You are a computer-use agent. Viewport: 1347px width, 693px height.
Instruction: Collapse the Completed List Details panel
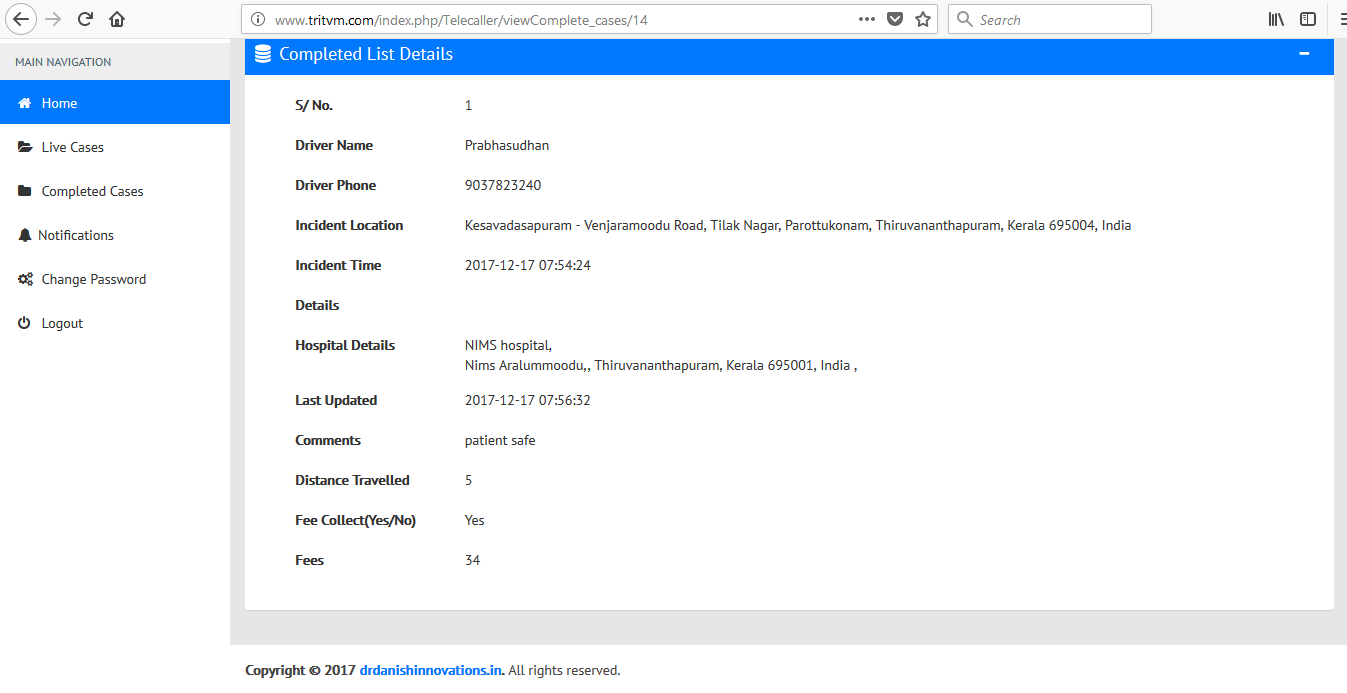tap(1304, 54)
